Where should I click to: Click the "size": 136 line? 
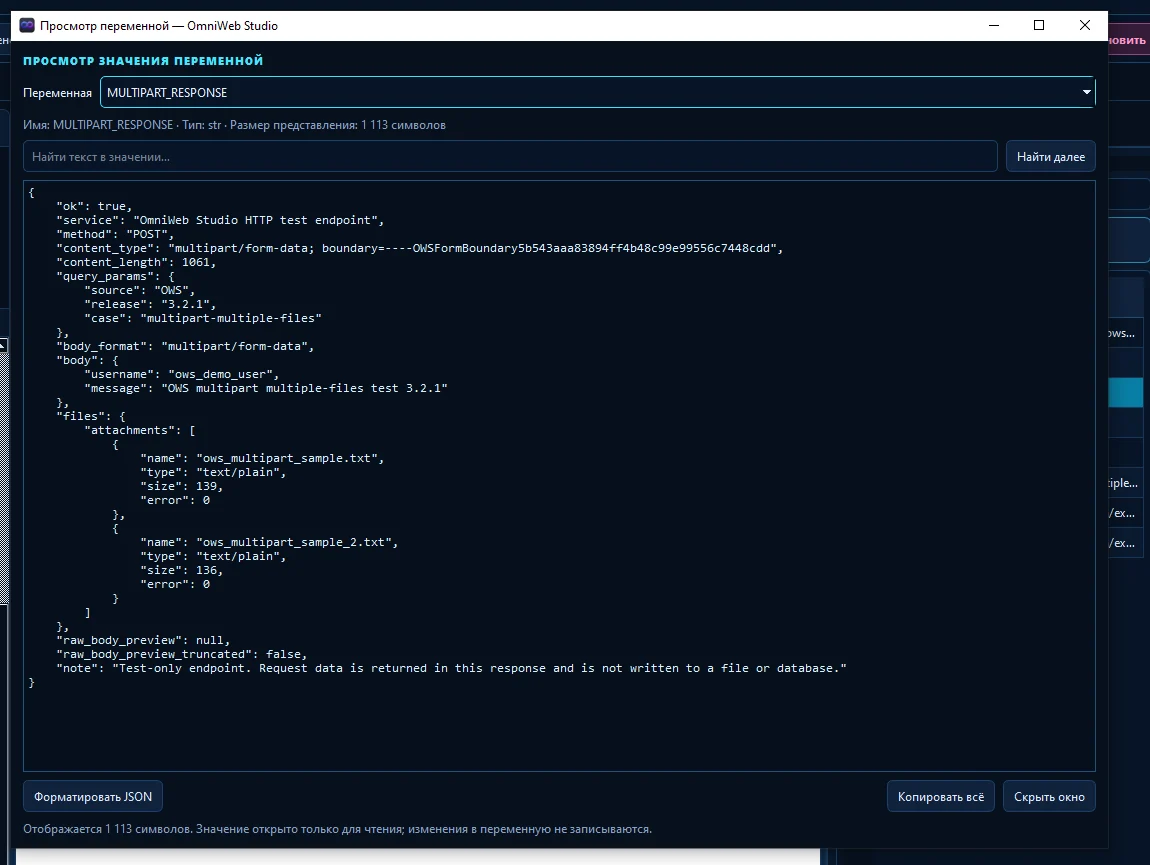coord(181,570)
